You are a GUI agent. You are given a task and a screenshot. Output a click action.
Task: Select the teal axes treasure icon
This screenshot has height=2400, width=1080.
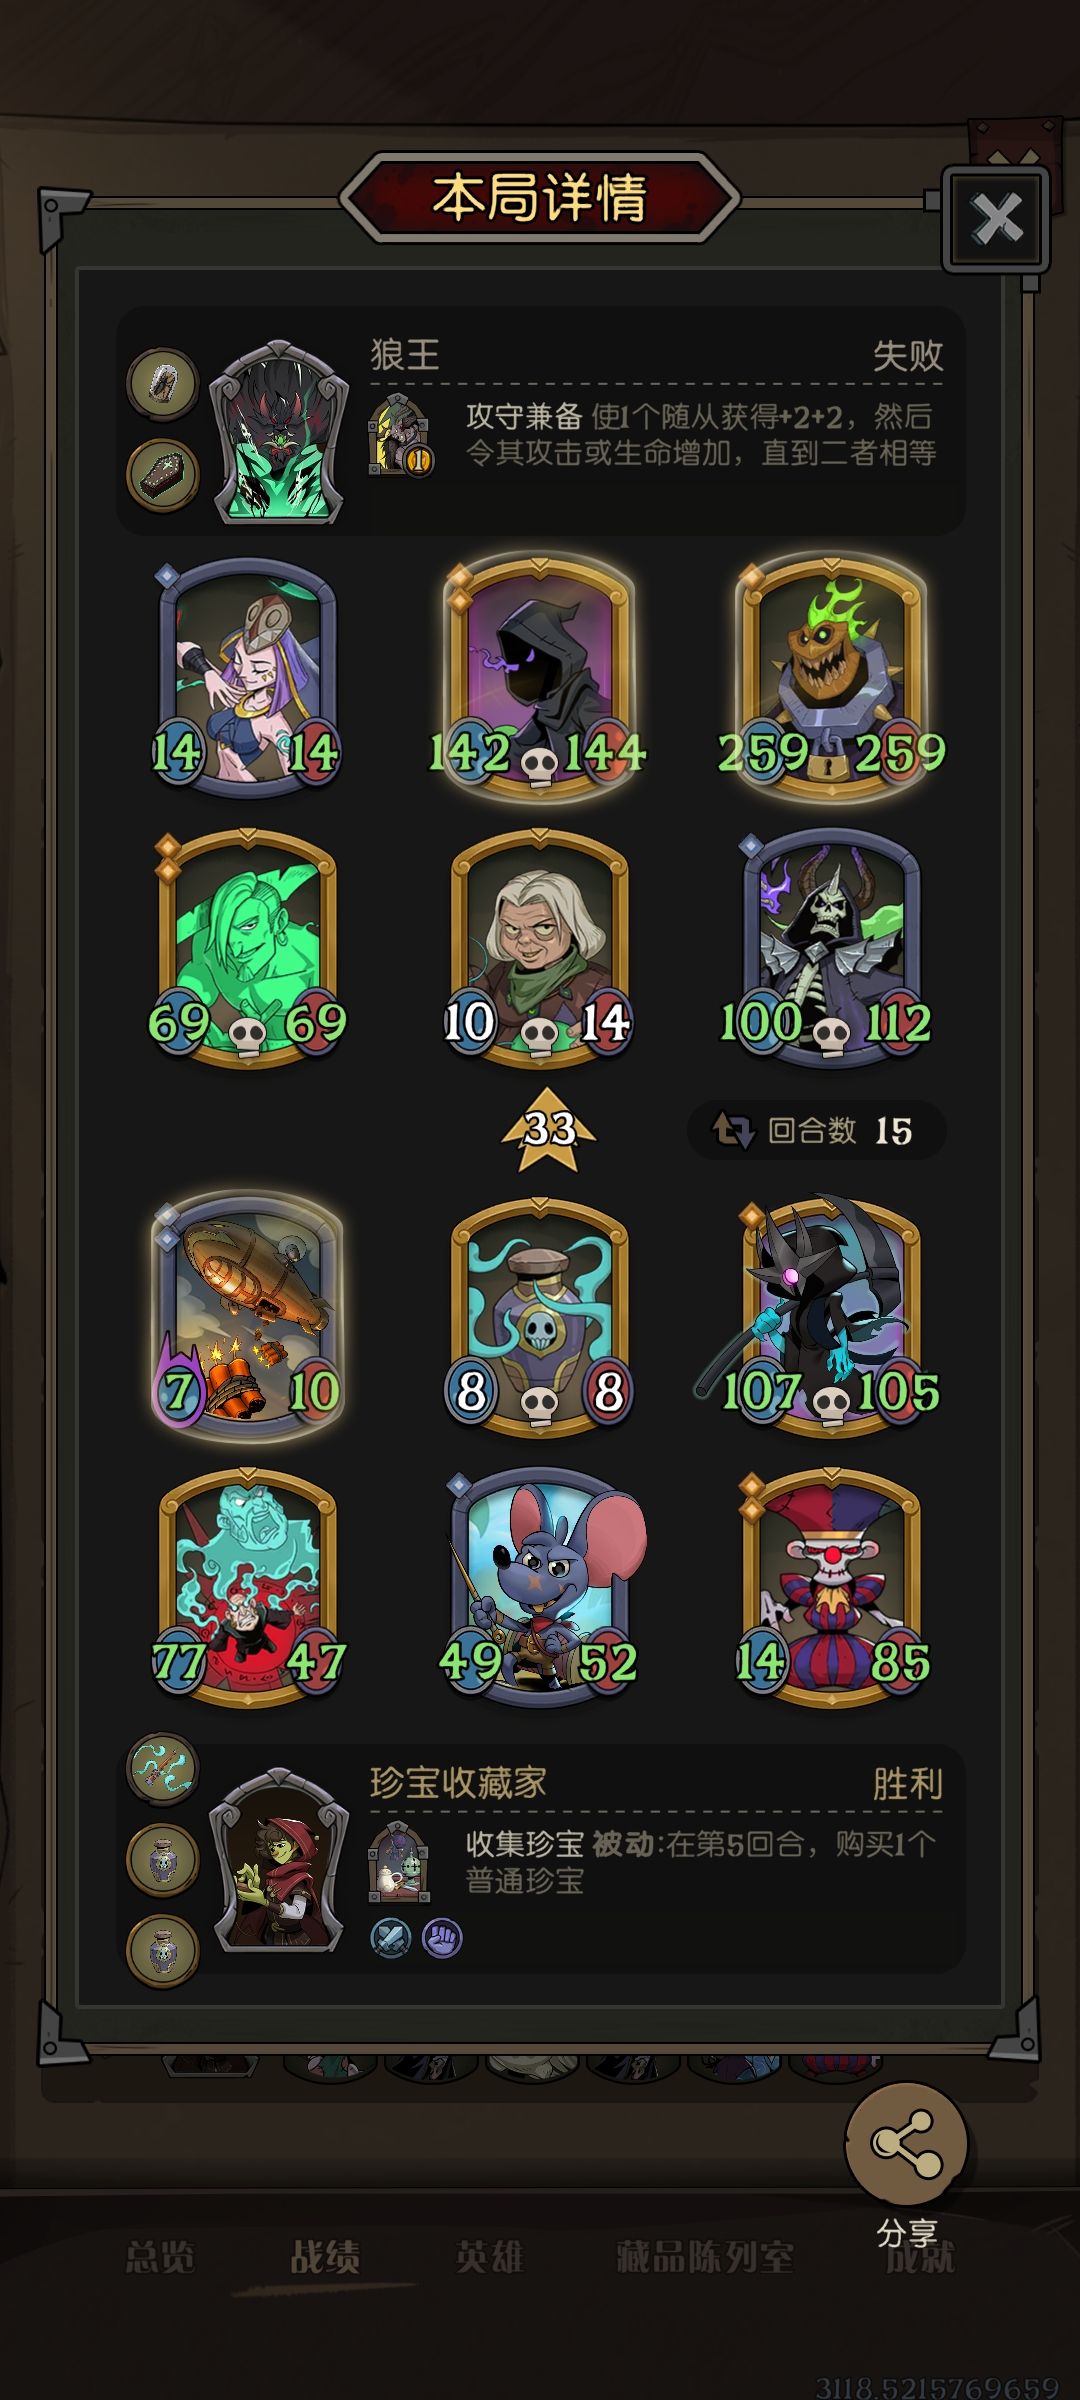coord(162,1769)
